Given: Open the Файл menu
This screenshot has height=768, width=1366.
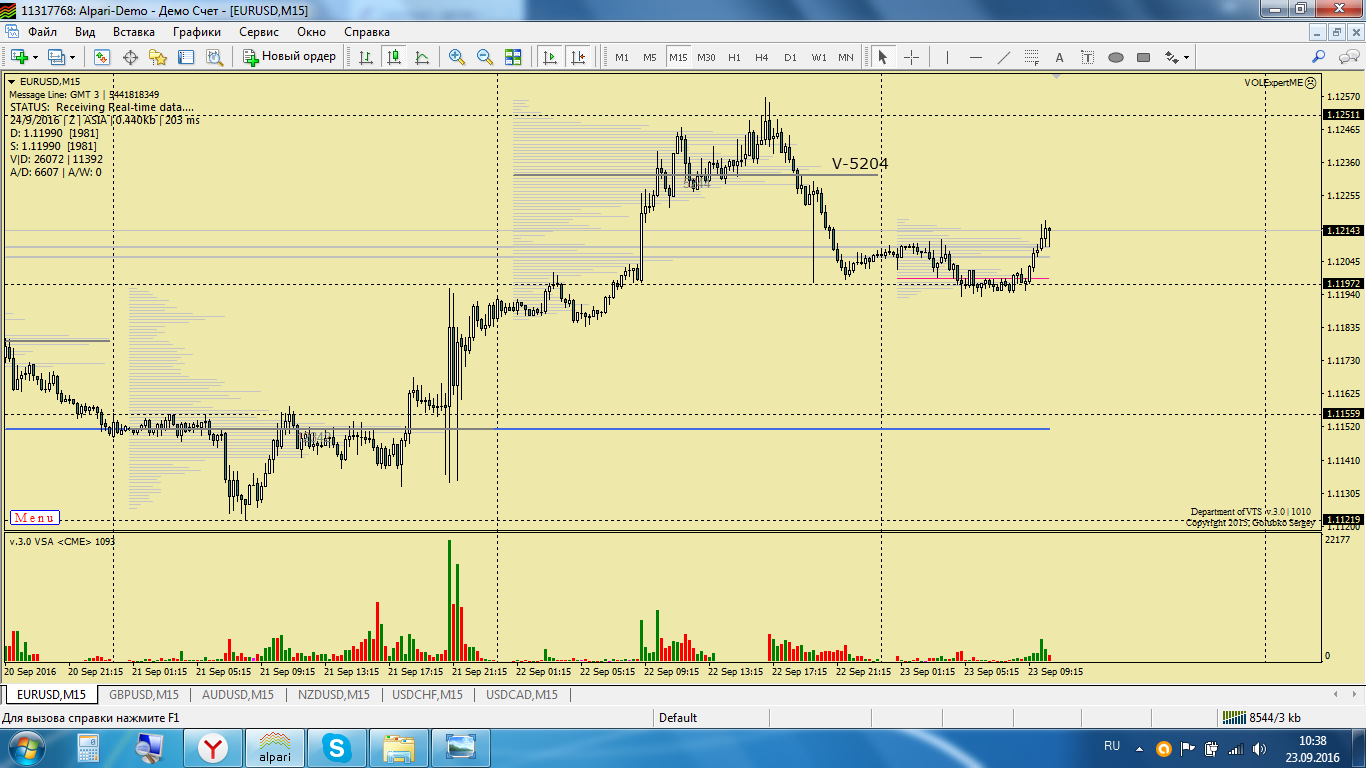Looking at the screenshot, I should [x=42, y=32].
